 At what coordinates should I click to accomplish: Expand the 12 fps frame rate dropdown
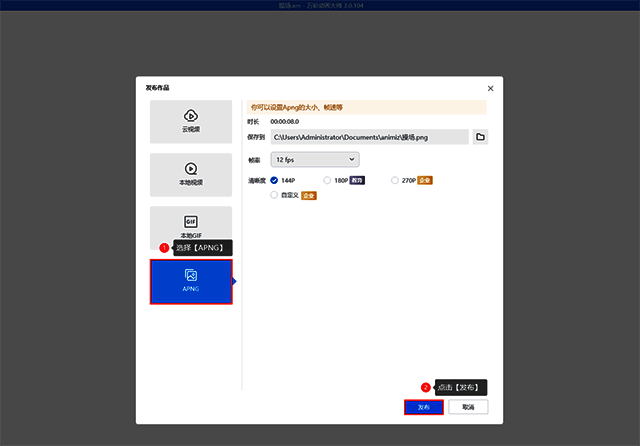click(x=315, y=159)
